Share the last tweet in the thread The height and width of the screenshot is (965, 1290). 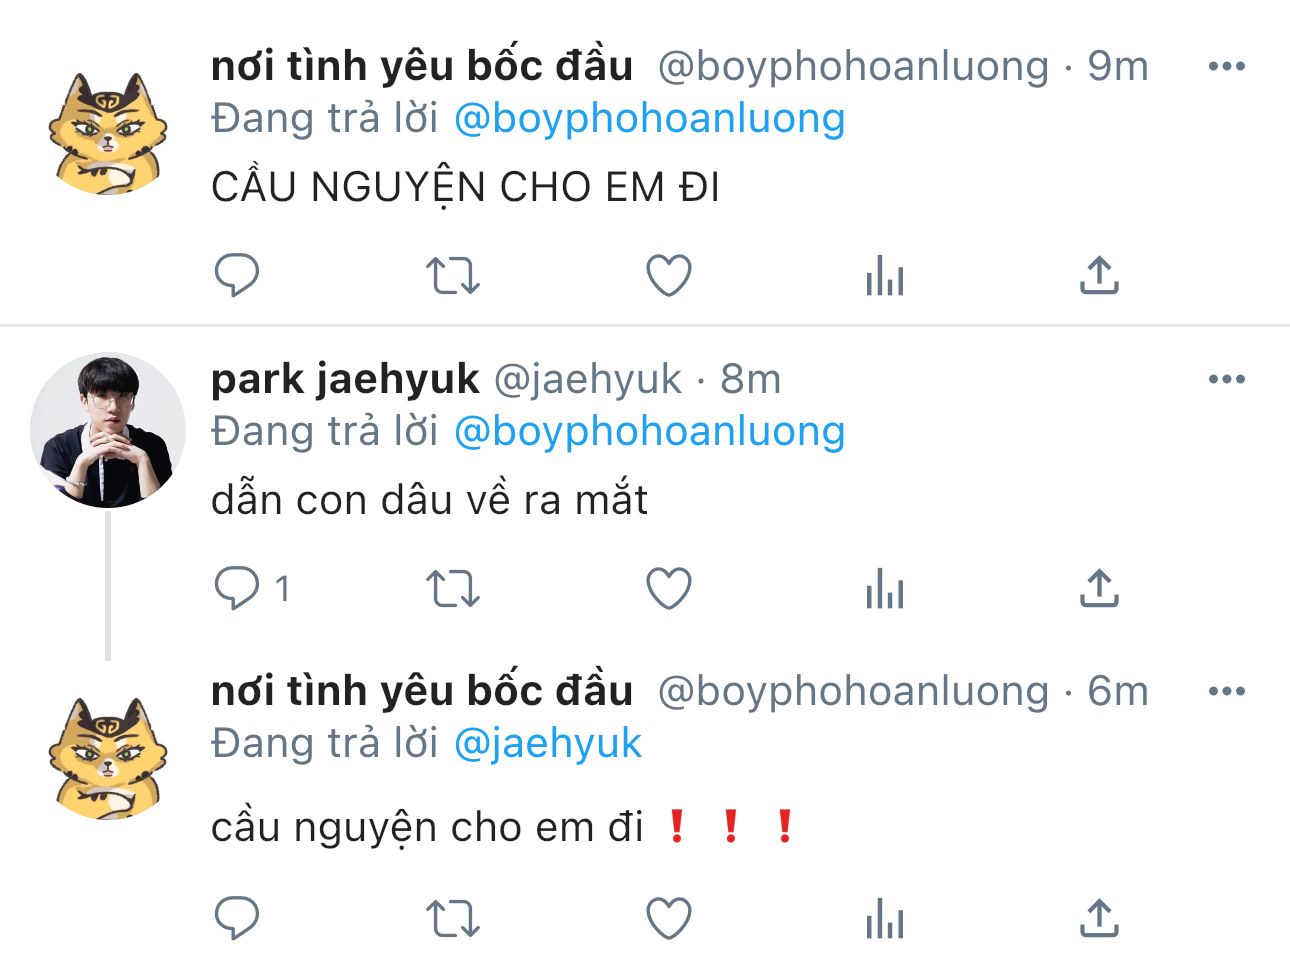(1099, 918)
